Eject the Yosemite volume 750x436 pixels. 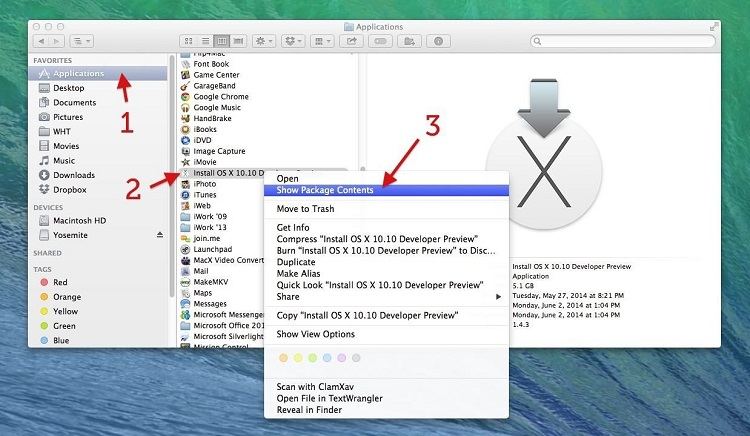tap(160, 235)
